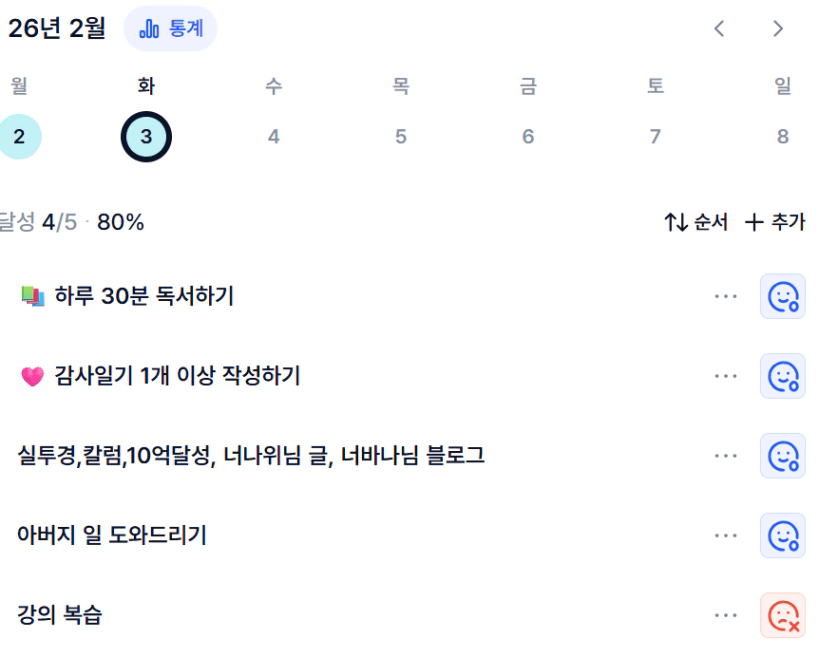Viewport: 819px width, 657px height.
Task: Toggle completion face for 실투경 칼럼 habit
Action: click(x=782, y=456)
